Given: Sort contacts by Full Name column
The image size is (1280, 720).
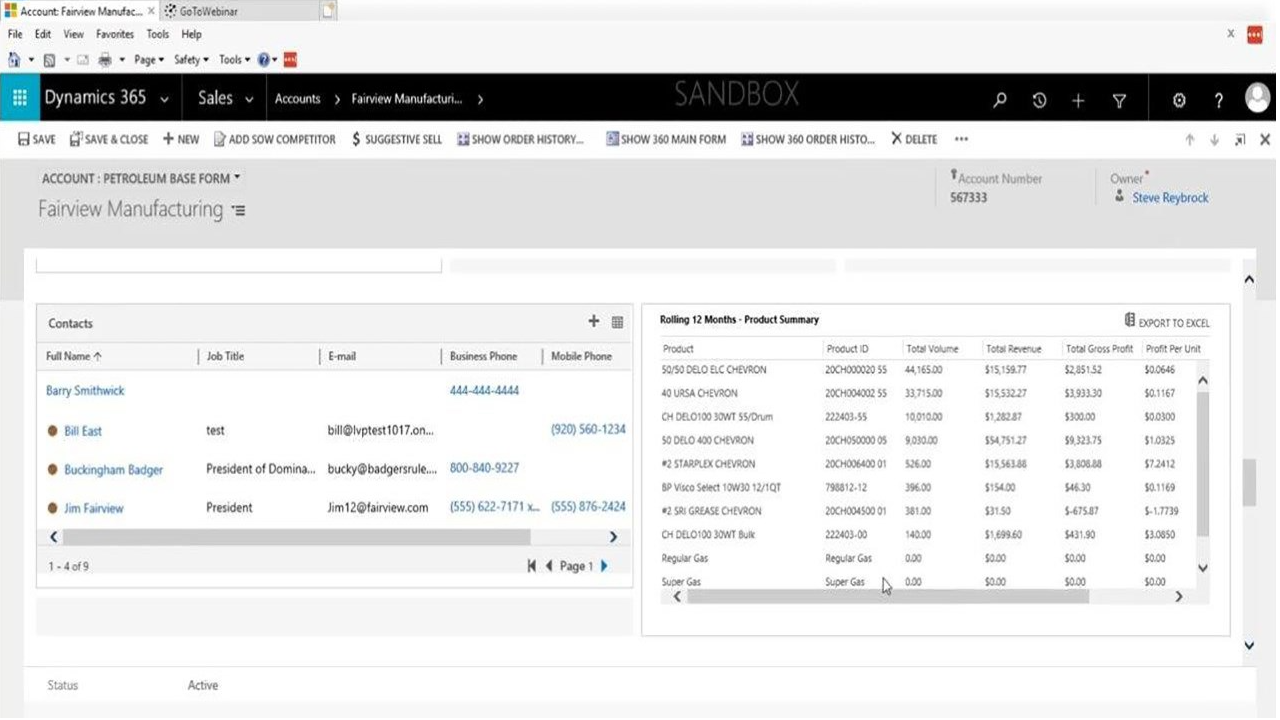Looking at the screenshot, I should (x=74, y=356).
